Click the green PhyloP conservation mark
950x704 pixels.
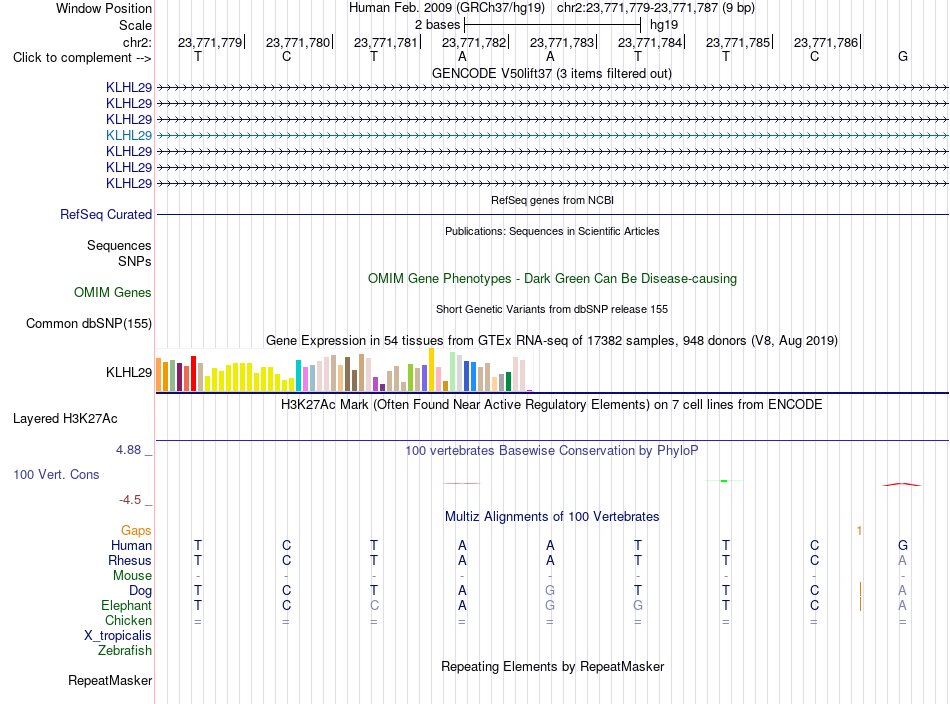724,480
